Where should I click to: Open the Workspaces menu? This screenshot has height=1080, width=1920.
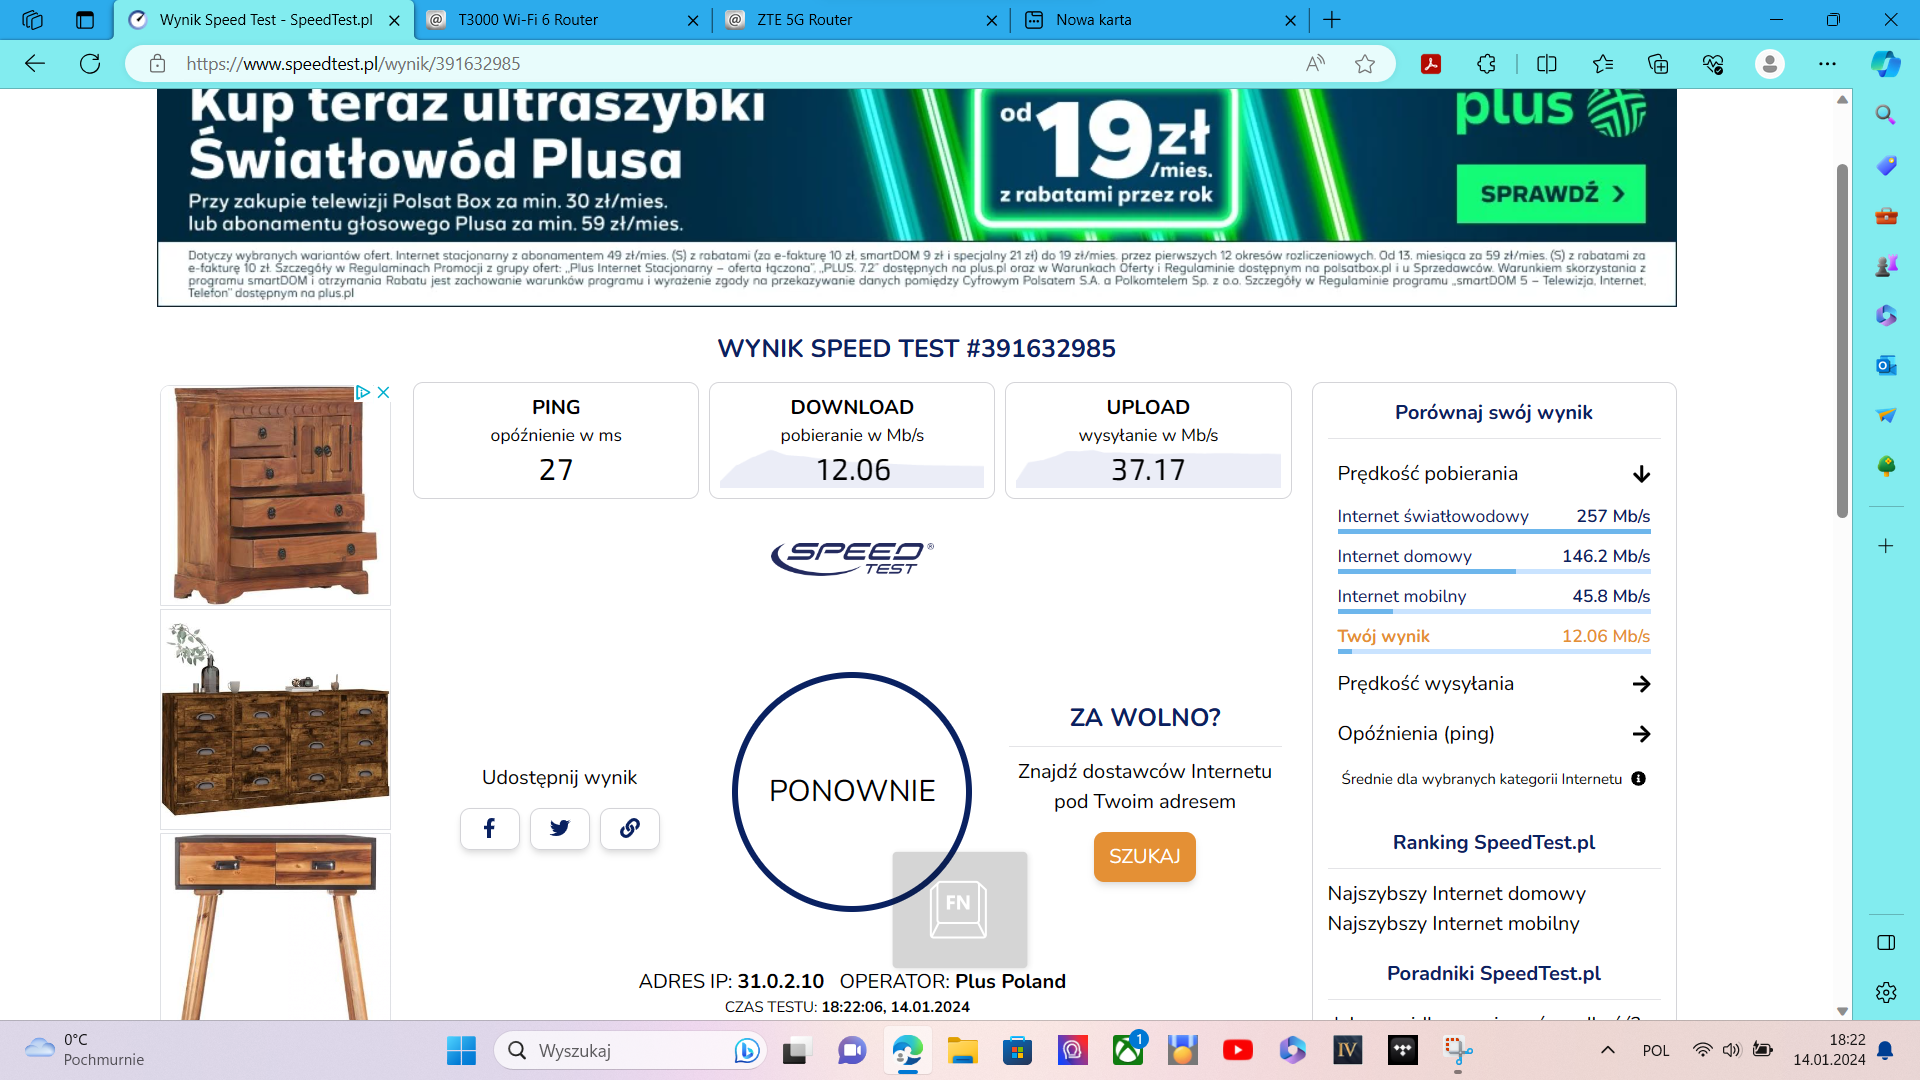(32, 20)
